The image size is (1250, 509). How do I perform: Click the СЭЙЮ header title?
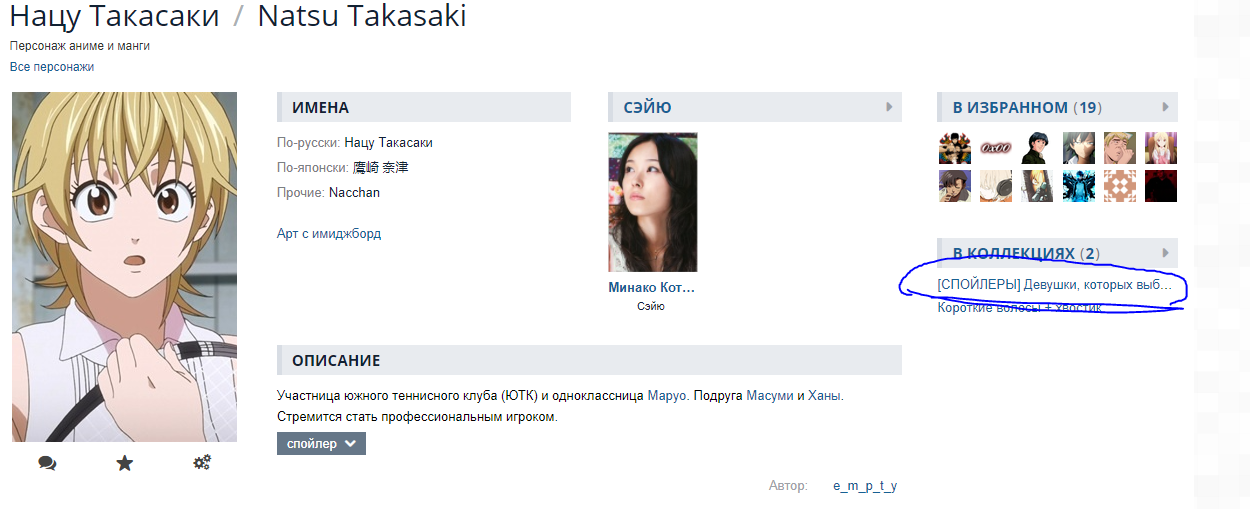click(x=647, y=107)
